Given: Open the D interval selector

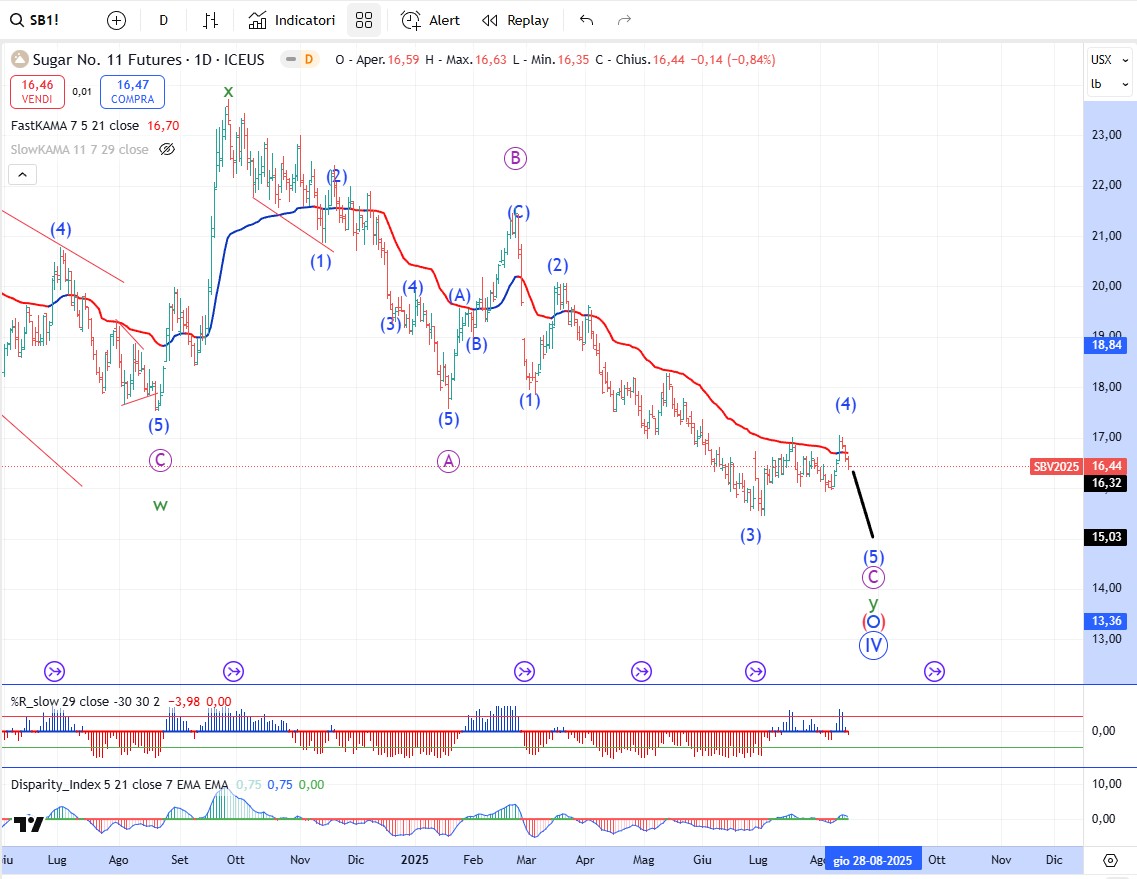Looking at the screenshot, I should click(163, 20).
